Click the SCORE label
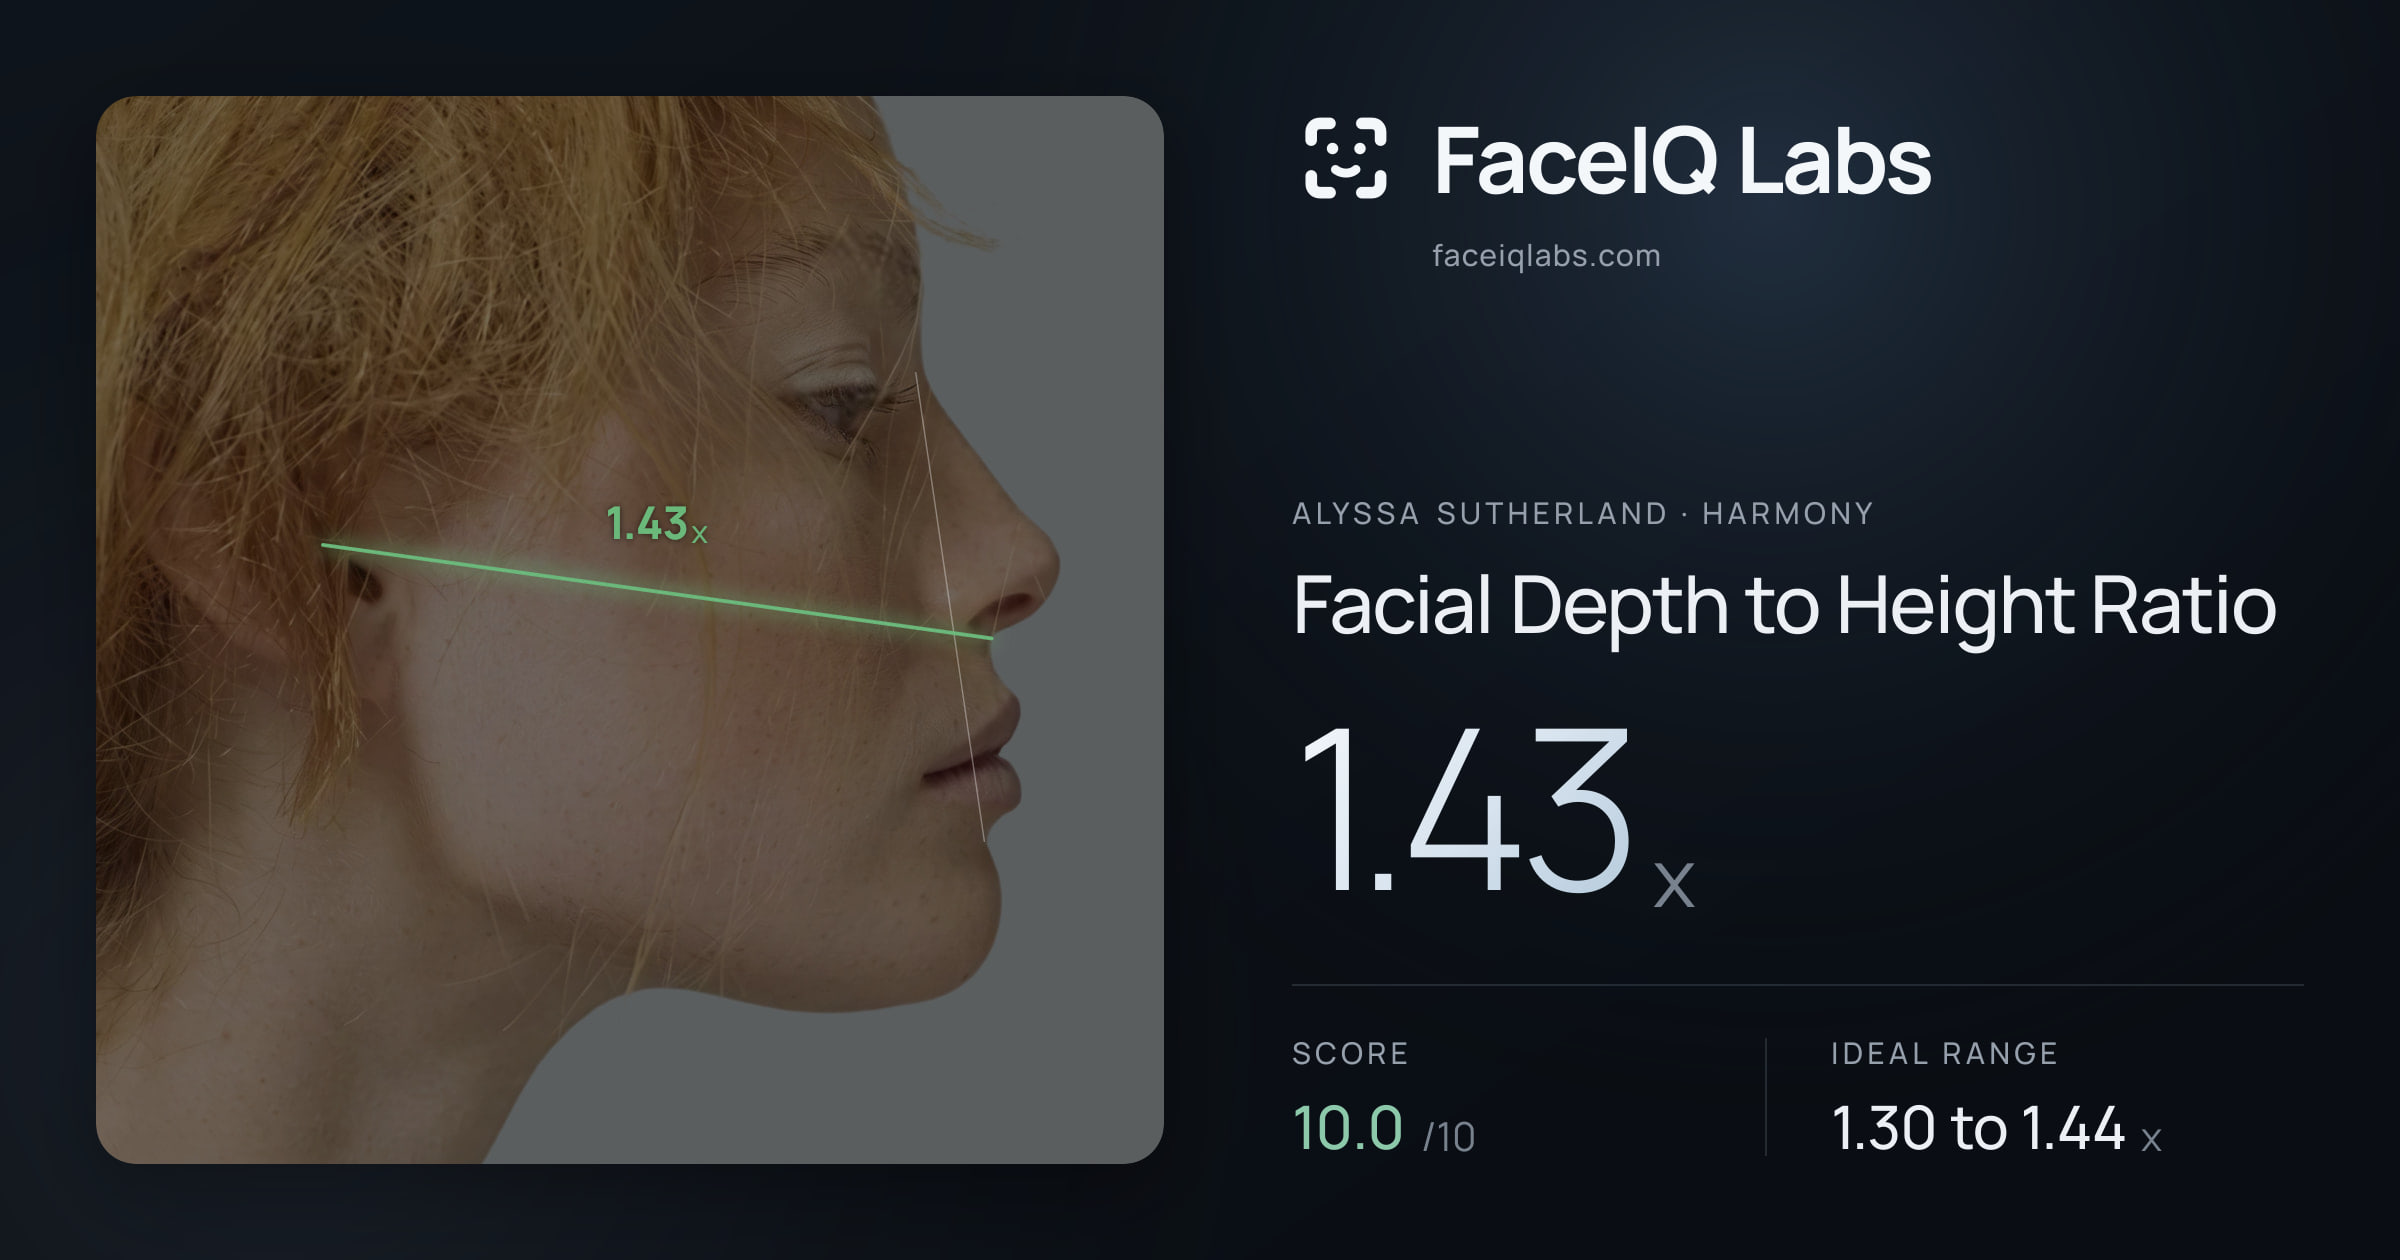 click(1350, 1053)
